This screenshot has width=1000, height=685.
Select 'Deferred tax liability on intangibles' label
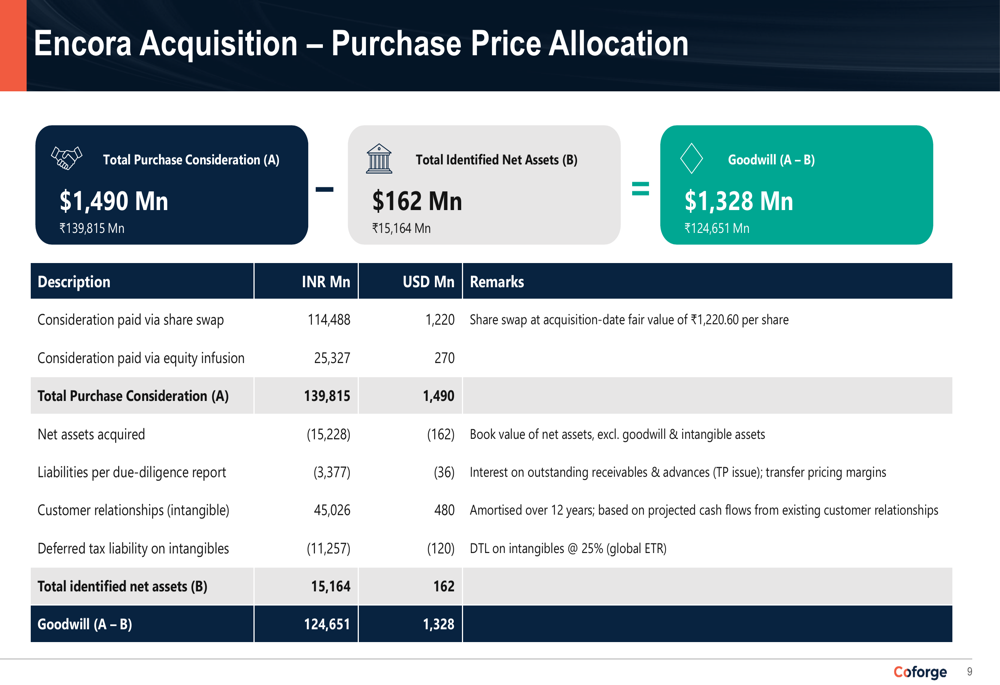tap(133, 549)
